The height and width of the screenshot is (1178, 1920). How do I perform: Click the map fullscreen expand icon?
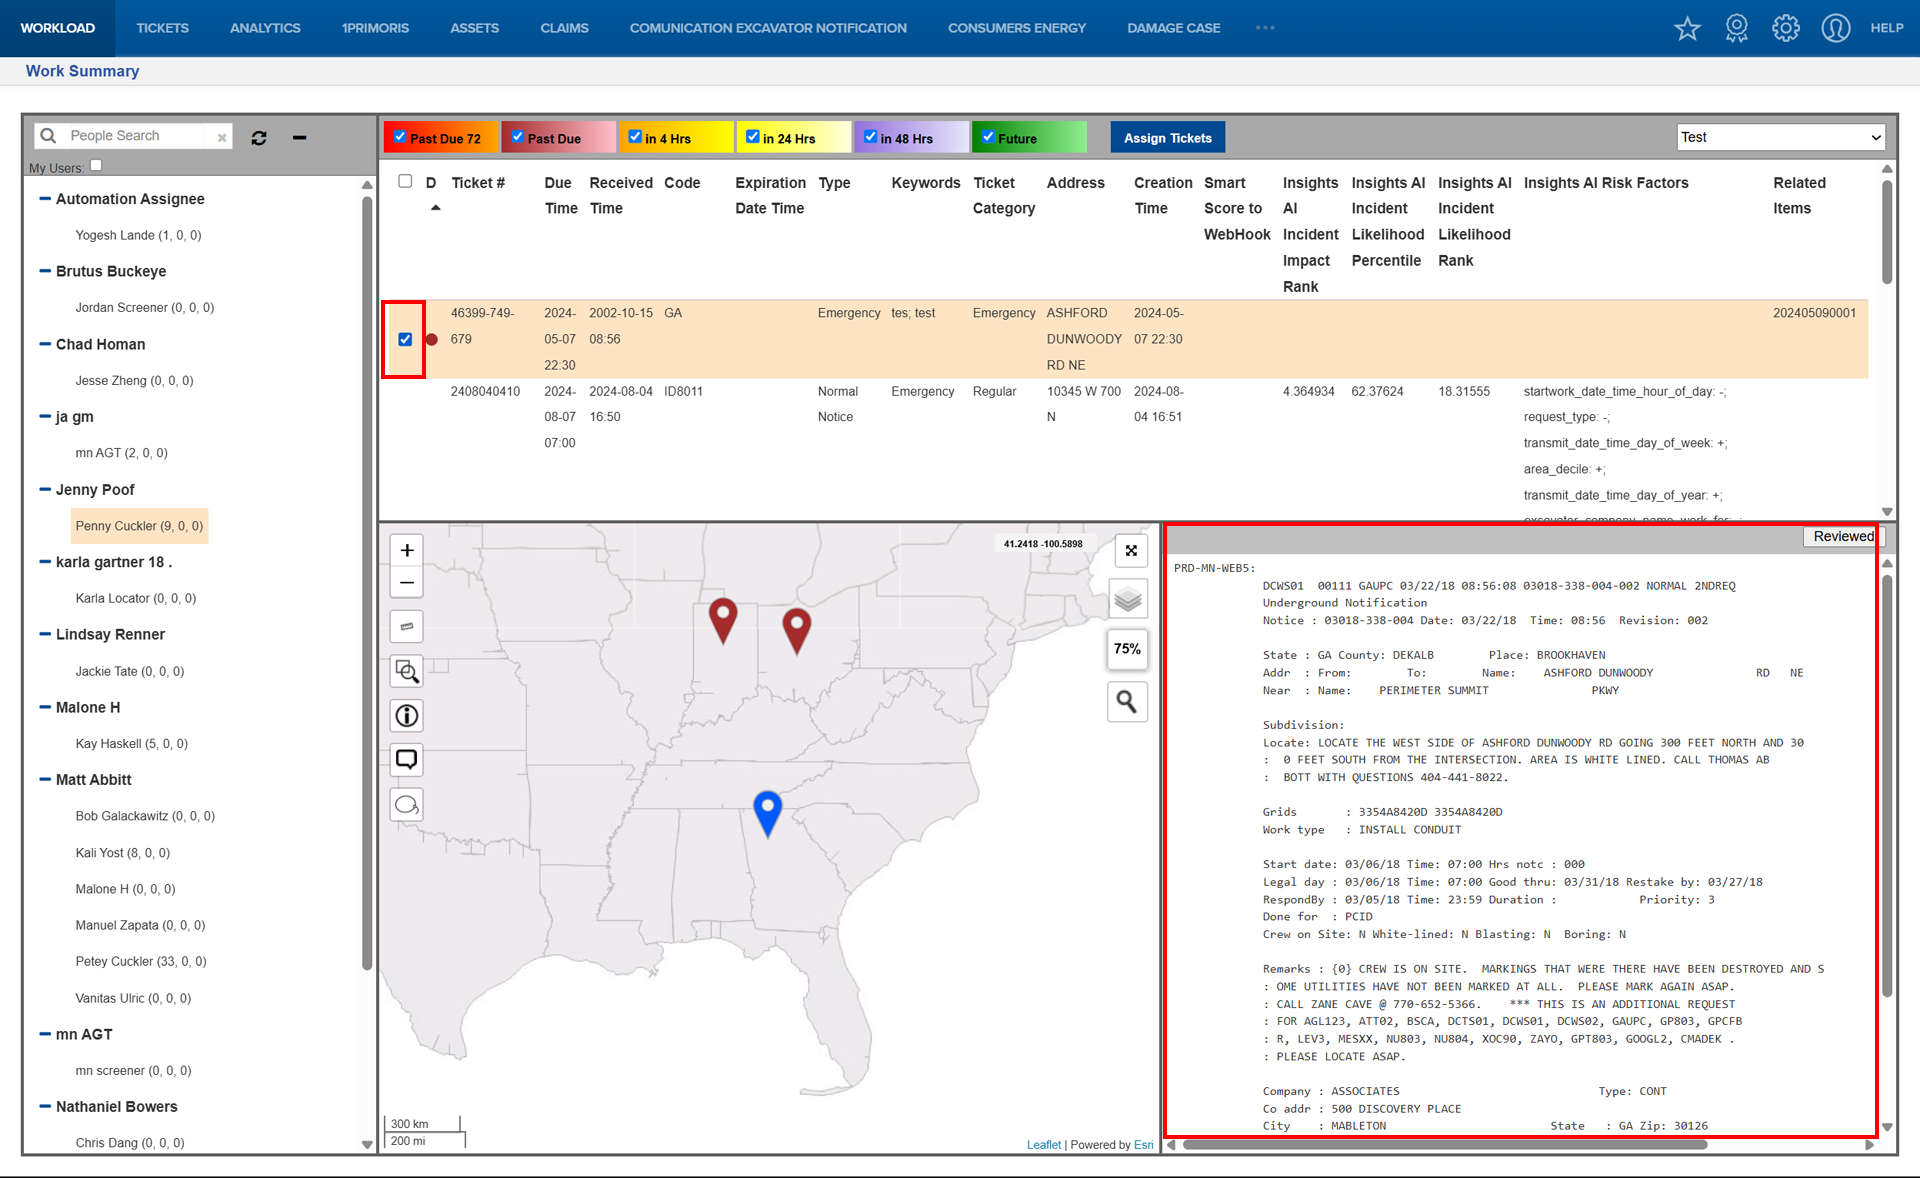(x=1131, y=551)
